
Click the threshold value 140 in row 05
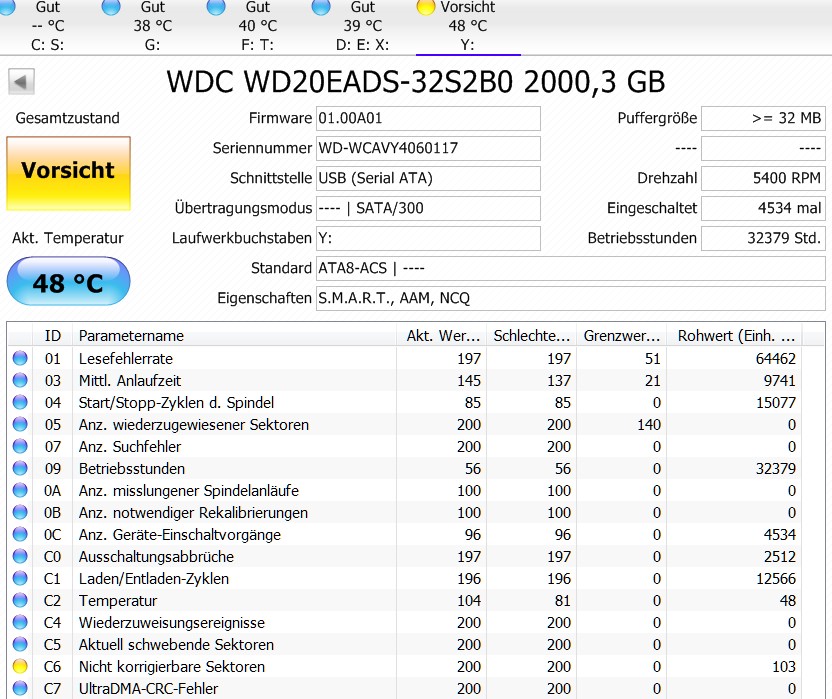click(649, 425)
